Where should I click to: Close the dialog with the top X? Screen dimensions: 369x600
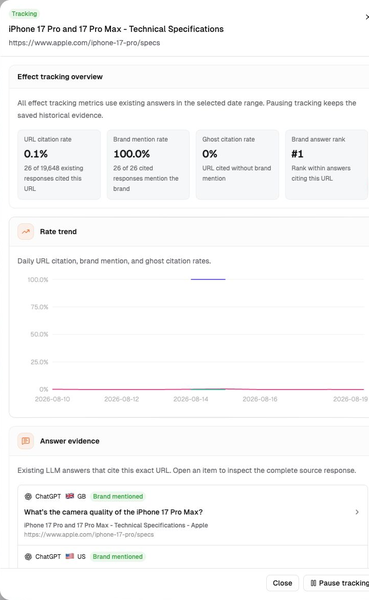point(367,17)
